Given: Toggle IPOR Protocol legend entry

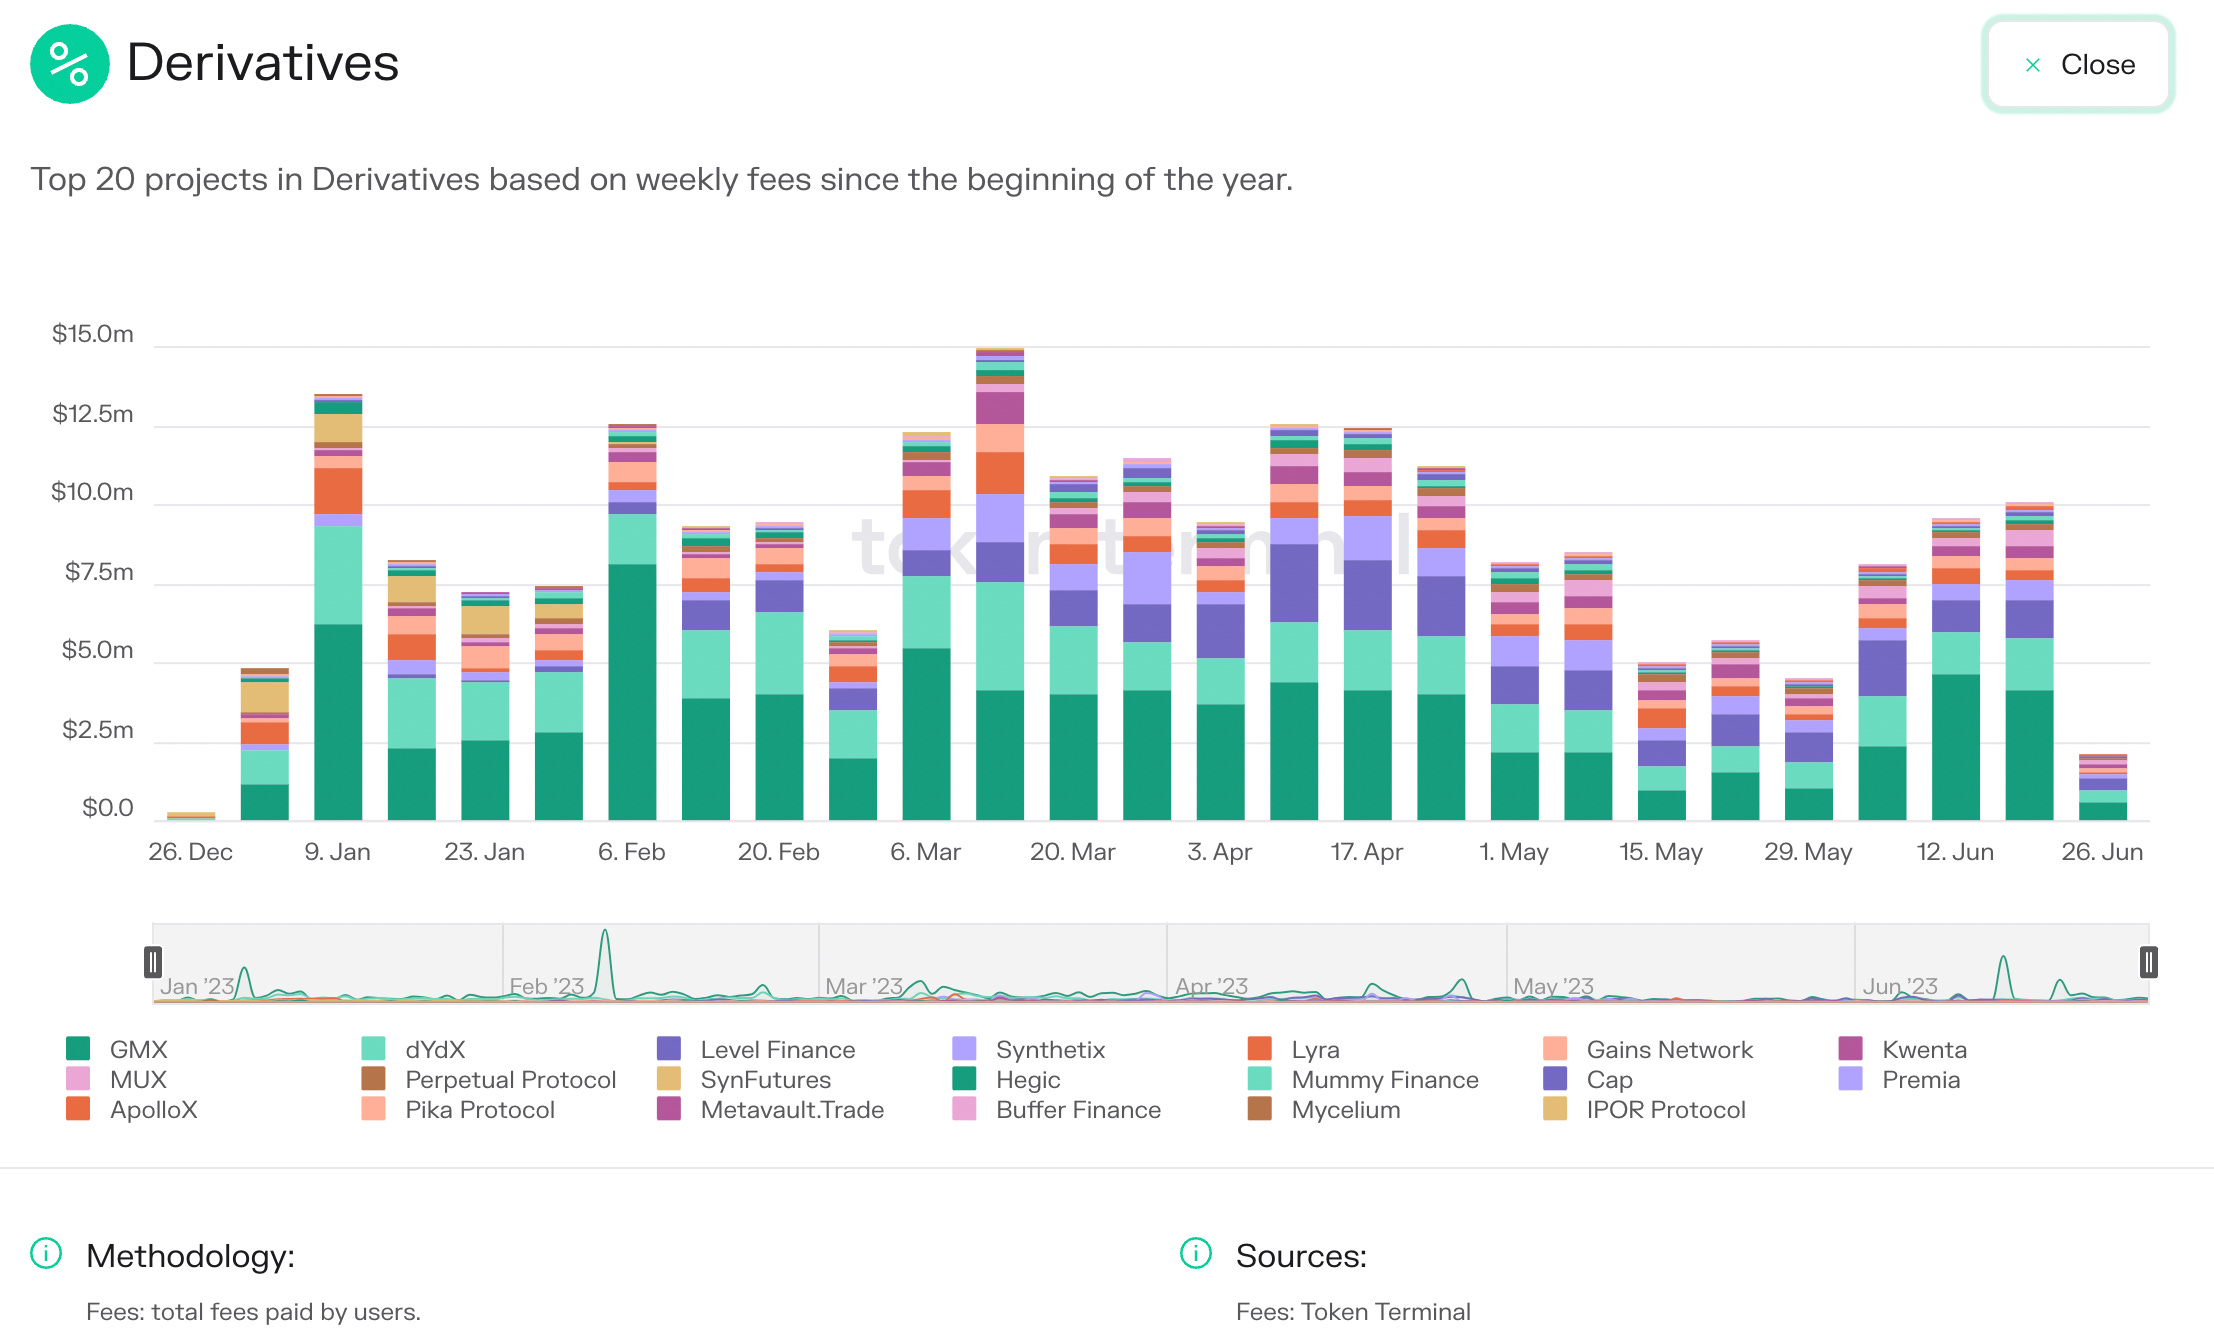Looking at the screenshot, I should pos(1665,1109).
